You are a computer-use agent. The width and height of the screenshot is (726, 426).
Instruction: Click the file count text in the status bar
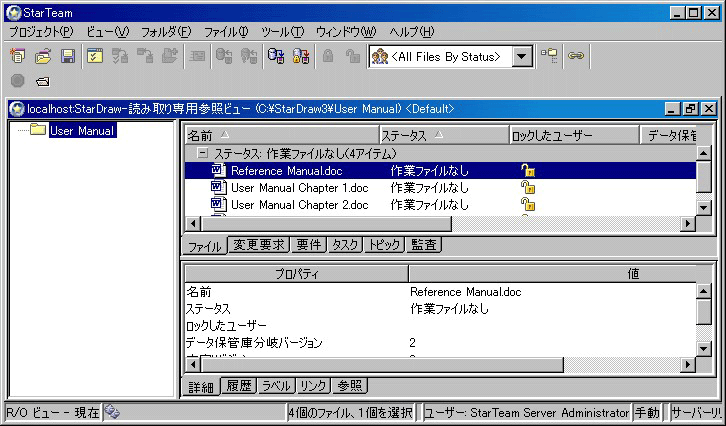[x=350, y=412]
